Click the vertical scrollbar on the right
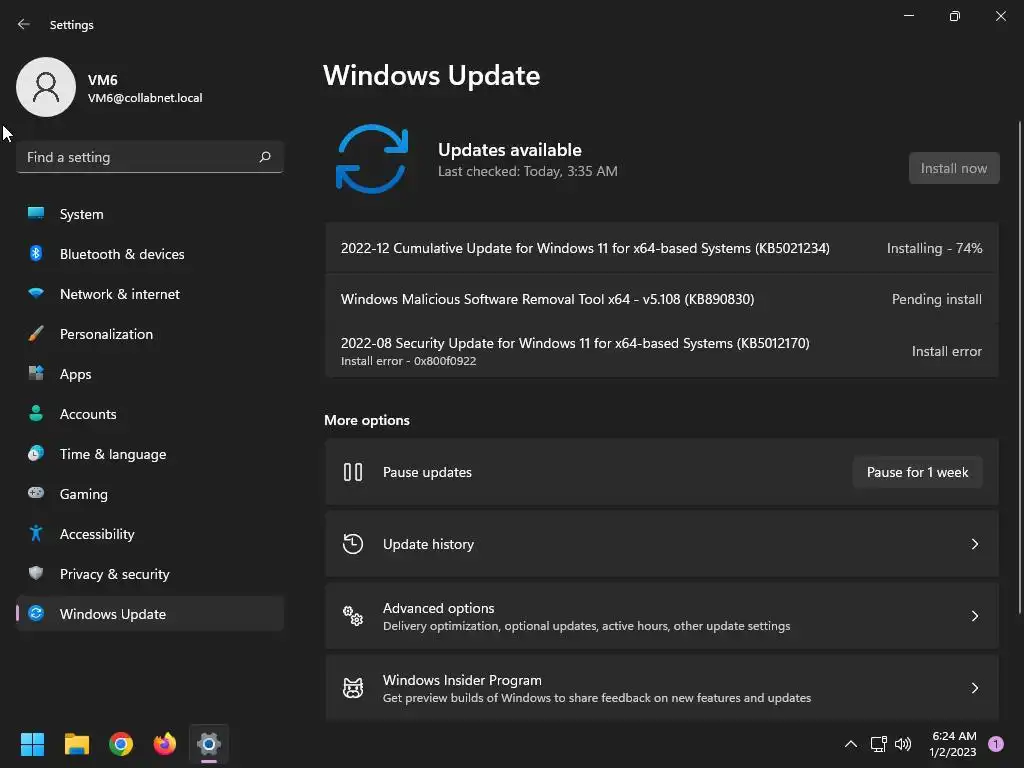 coord(1019,368)
